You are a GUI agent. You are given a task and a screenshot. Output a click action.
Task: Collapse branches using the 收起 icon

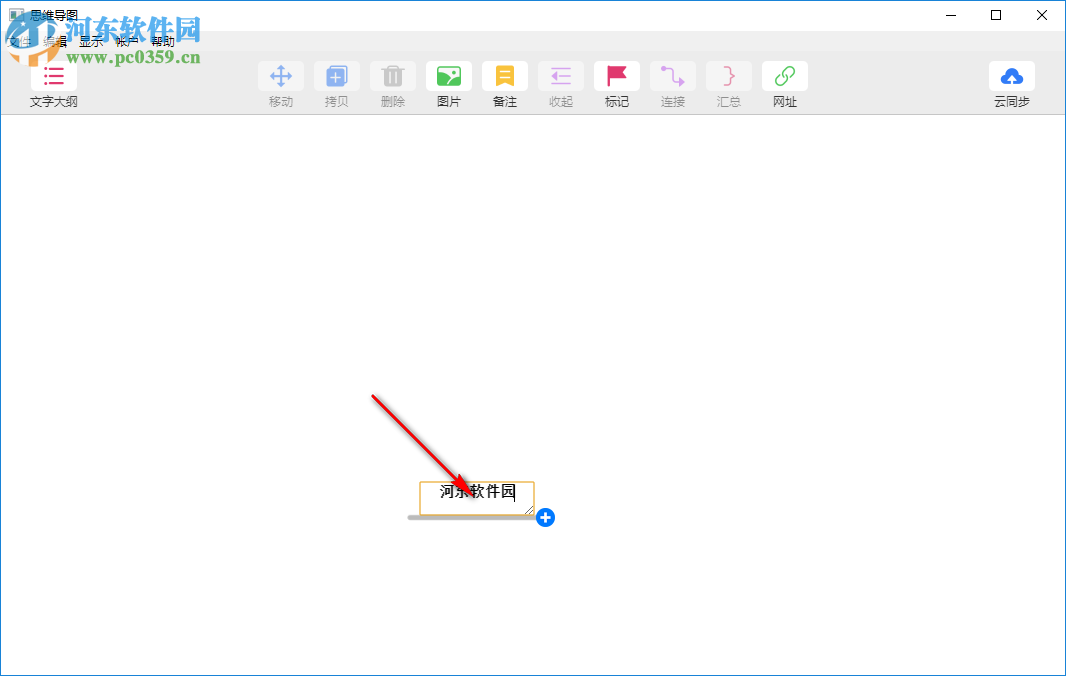coord(560,76)
